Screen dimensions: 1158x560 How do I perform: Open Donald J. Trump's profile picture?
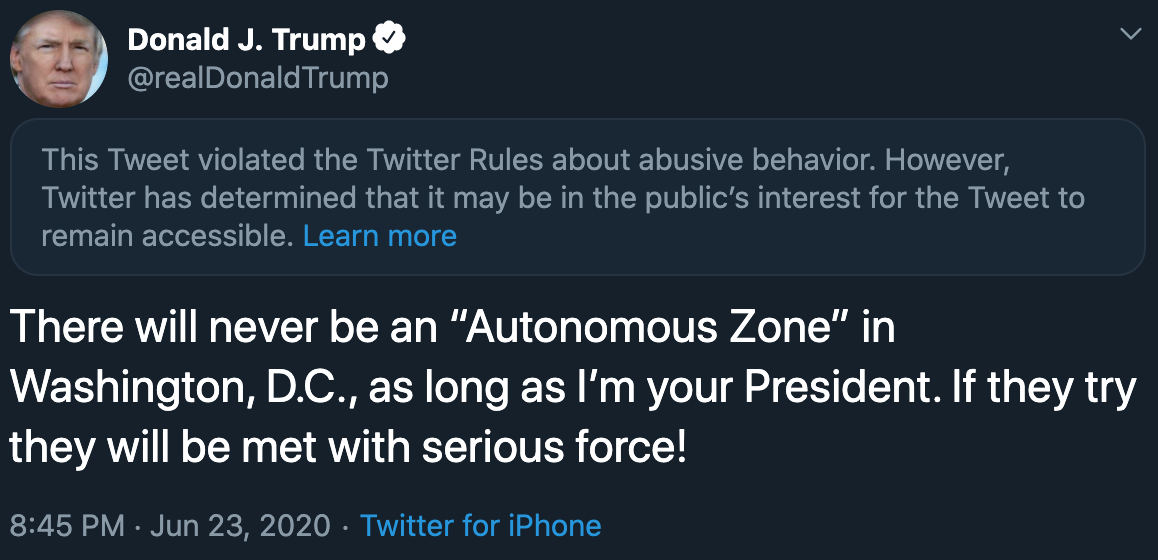click(x=57, y=60)
